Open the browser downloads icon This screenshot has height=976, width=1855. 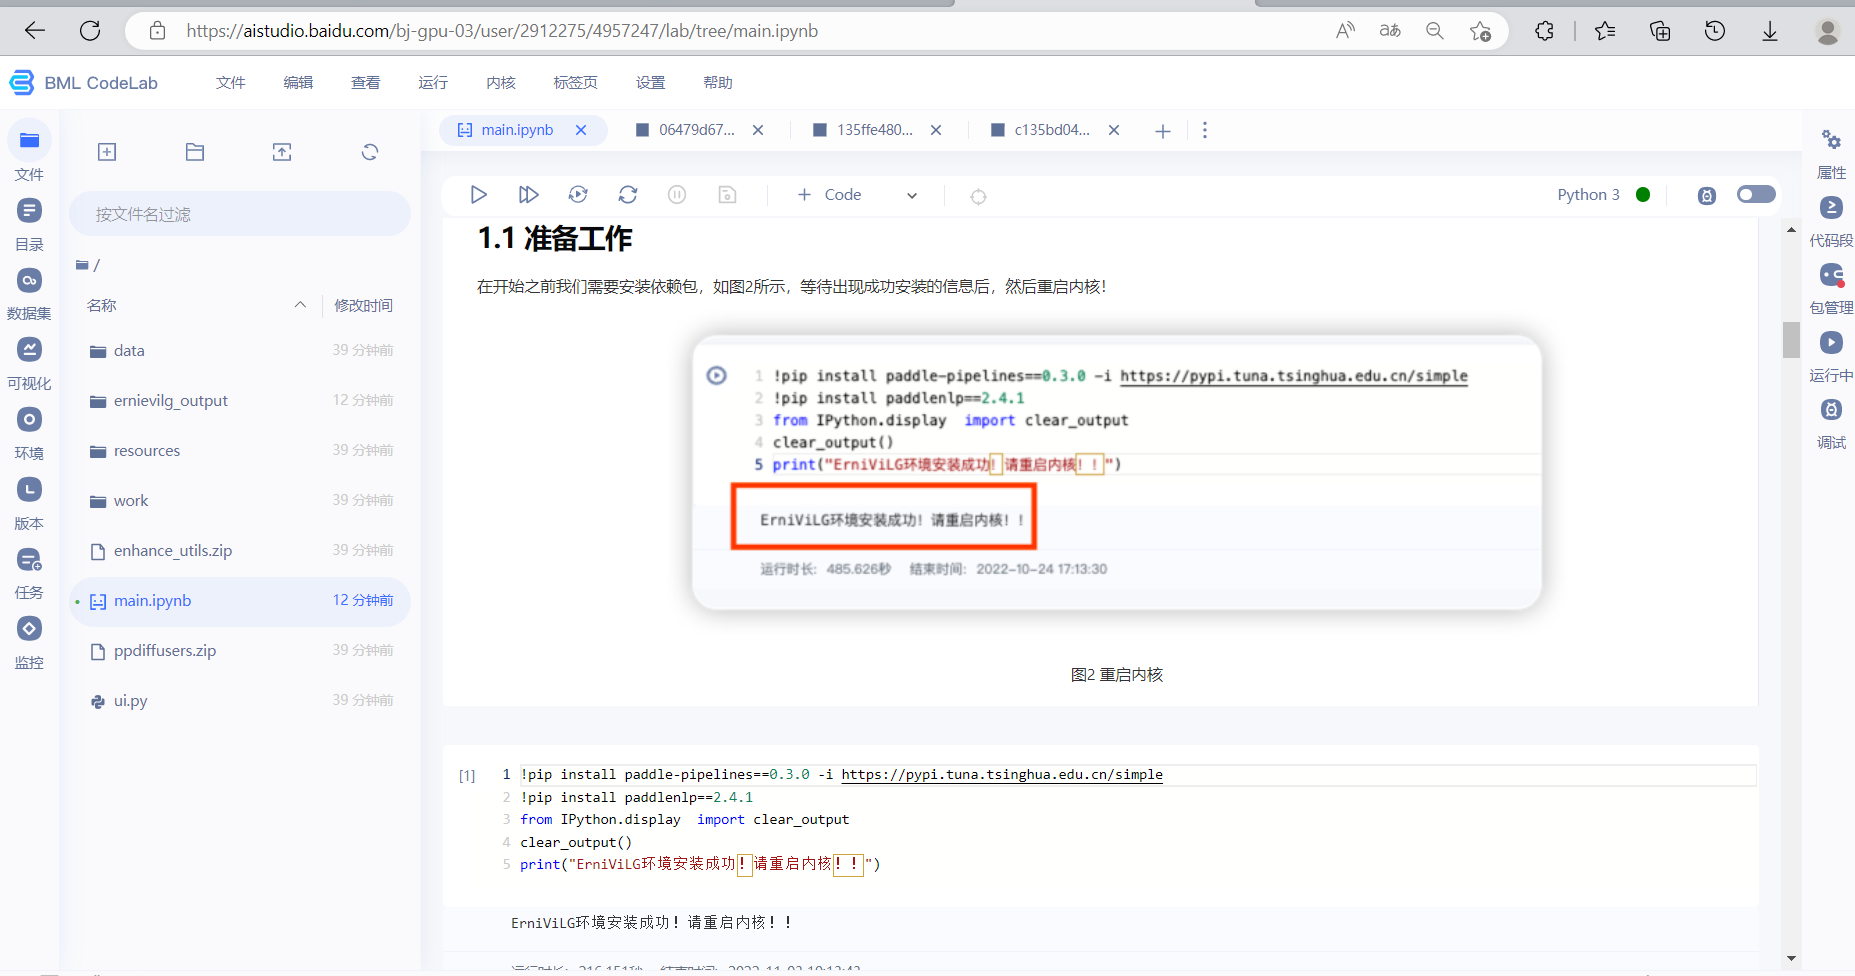pos(1769,31)
